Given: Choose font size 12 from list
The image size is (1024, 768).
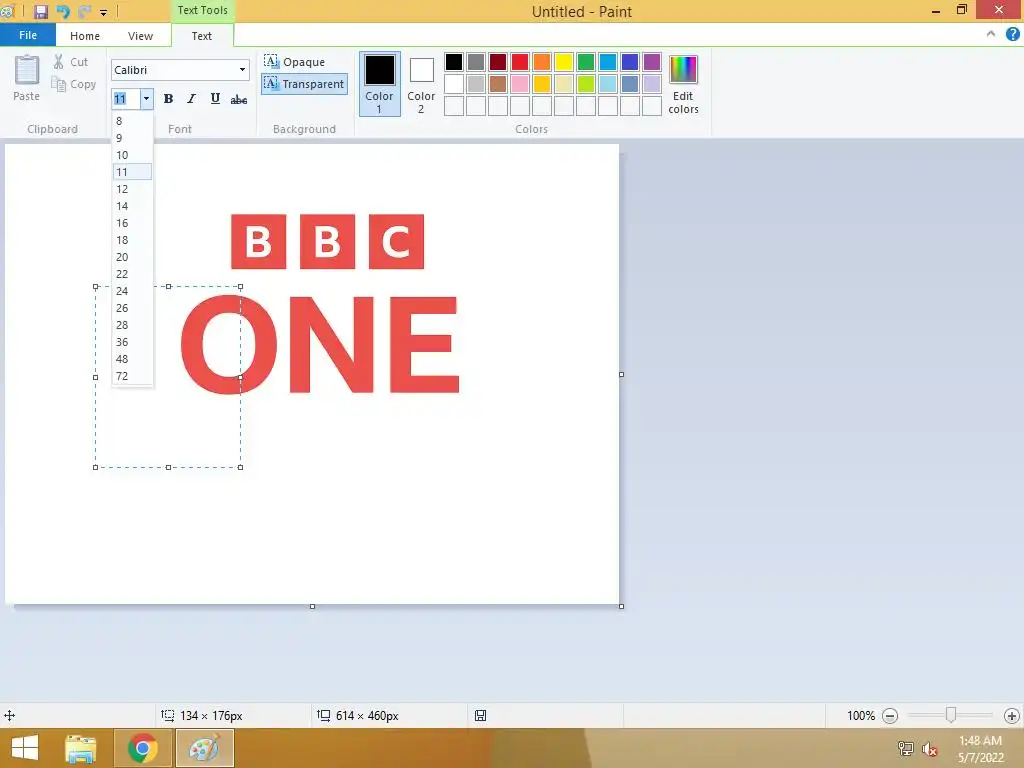Looking at the screenshot, I should click(x=132, y=189).
